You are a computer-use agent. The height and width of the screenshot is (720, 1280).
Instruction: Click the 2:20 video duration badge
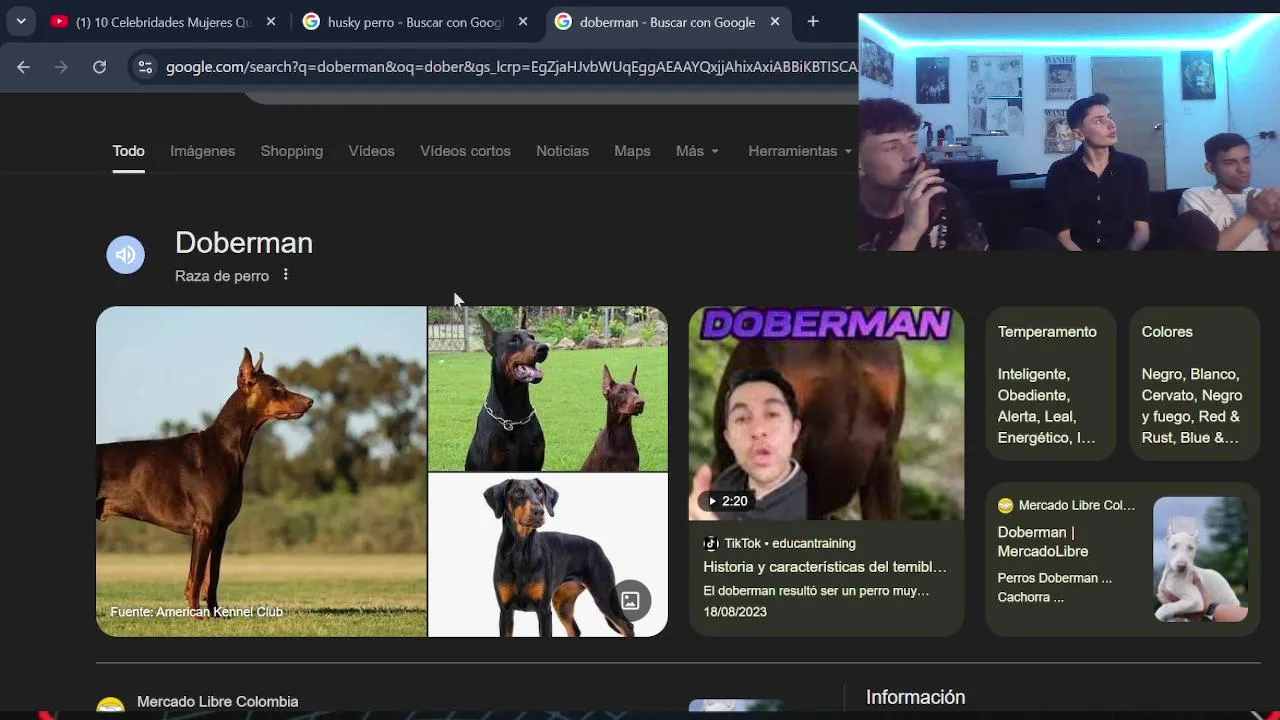pos(728,501)
